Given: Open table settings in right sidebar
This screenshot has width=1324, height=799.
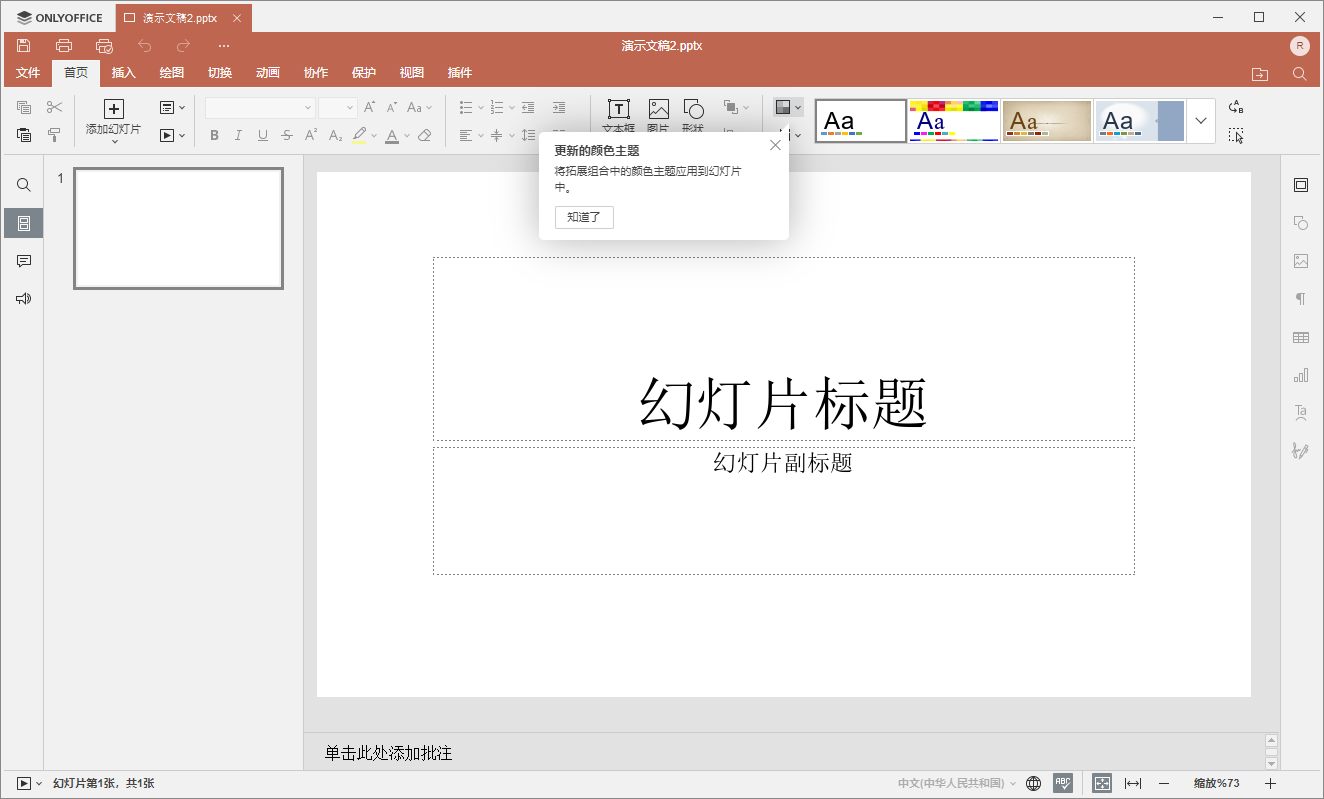Looking at the screenshot, I should (x=1300, y=338).
